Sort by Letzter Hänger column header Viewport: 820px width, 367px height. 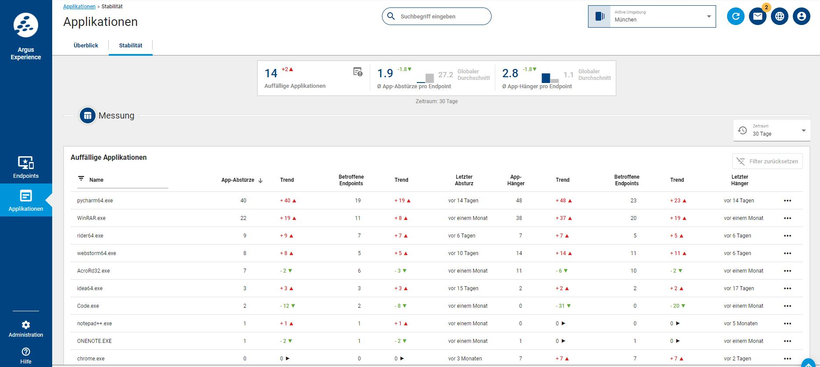pos(739,180)
